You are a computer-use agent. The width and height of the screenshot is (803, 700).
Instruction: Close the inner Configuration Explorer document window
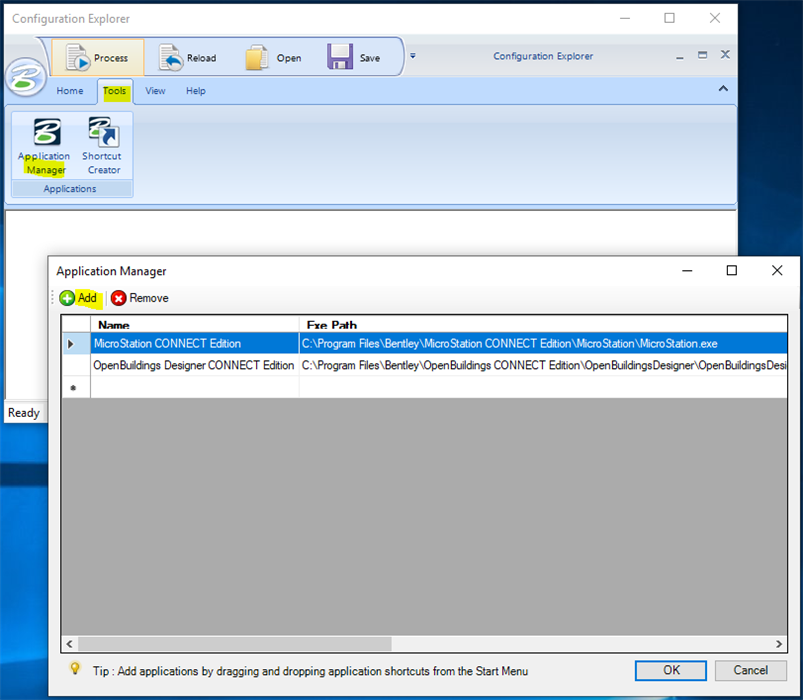(x=725, y=54)
